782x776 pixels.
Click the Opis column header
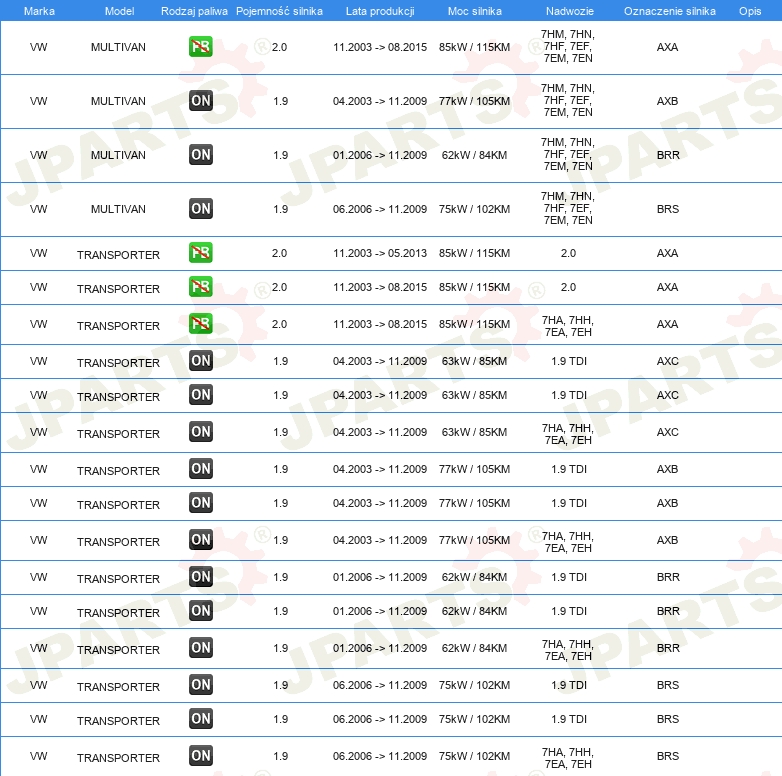click(x=749, y=10)
